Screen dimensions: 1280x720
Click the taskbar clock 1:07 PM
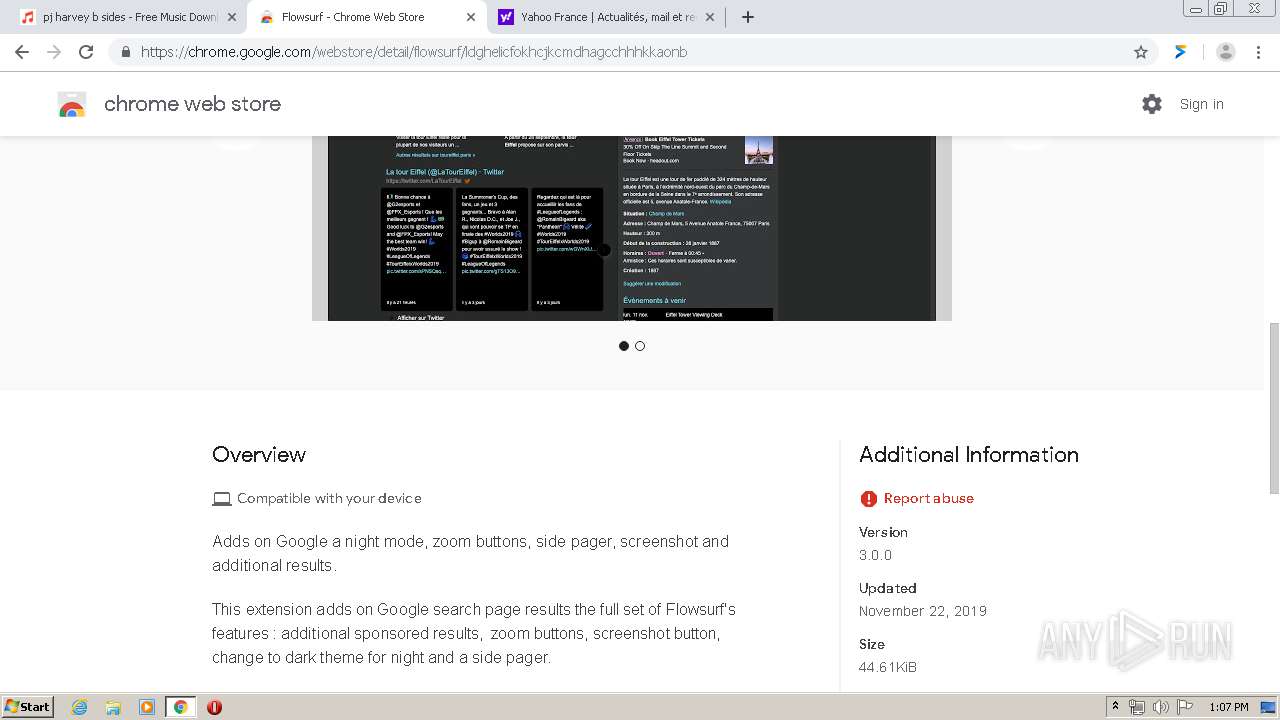[x=1228, y=707]
